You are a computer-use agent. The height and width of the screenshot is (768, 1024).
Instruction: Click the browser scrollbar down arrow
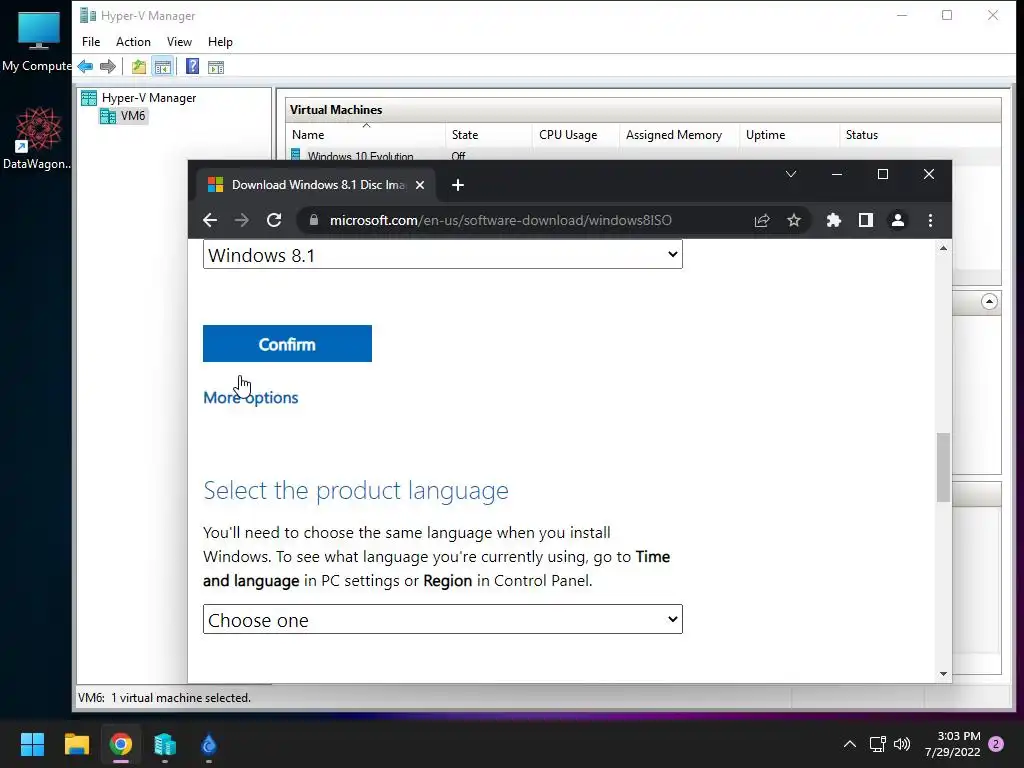pos(943,674)
